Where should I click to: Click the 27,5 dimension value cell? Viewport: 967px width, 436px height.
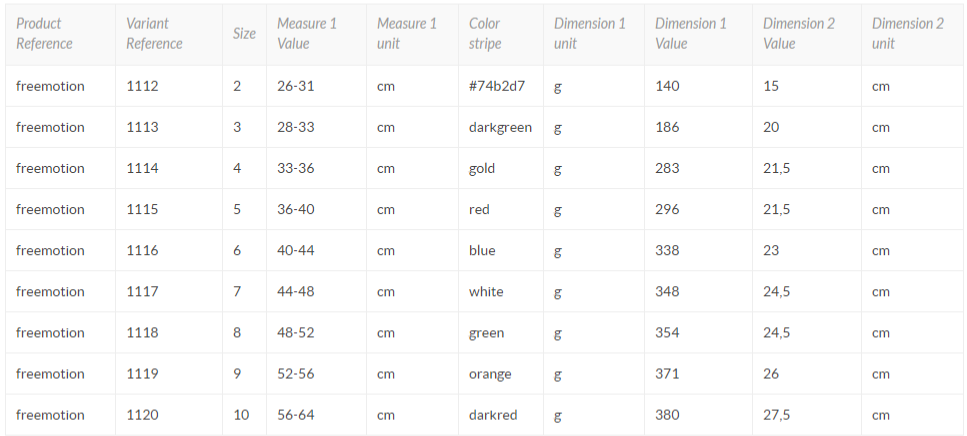(x=777, y=414)
